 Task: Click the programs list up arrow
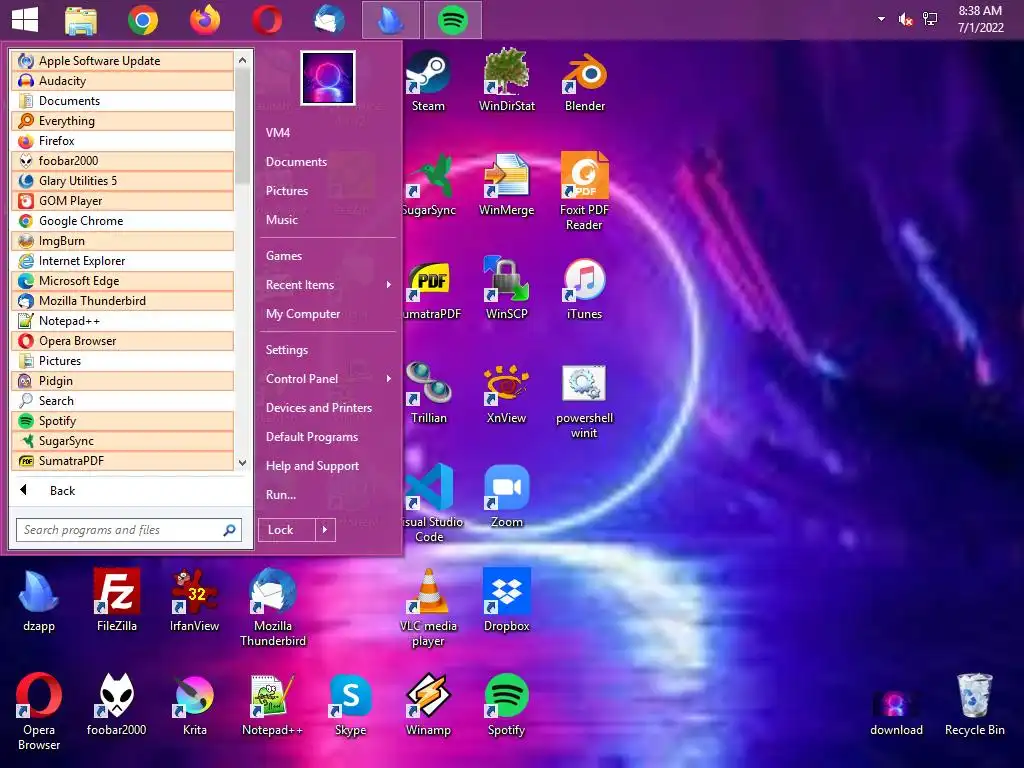242,60
